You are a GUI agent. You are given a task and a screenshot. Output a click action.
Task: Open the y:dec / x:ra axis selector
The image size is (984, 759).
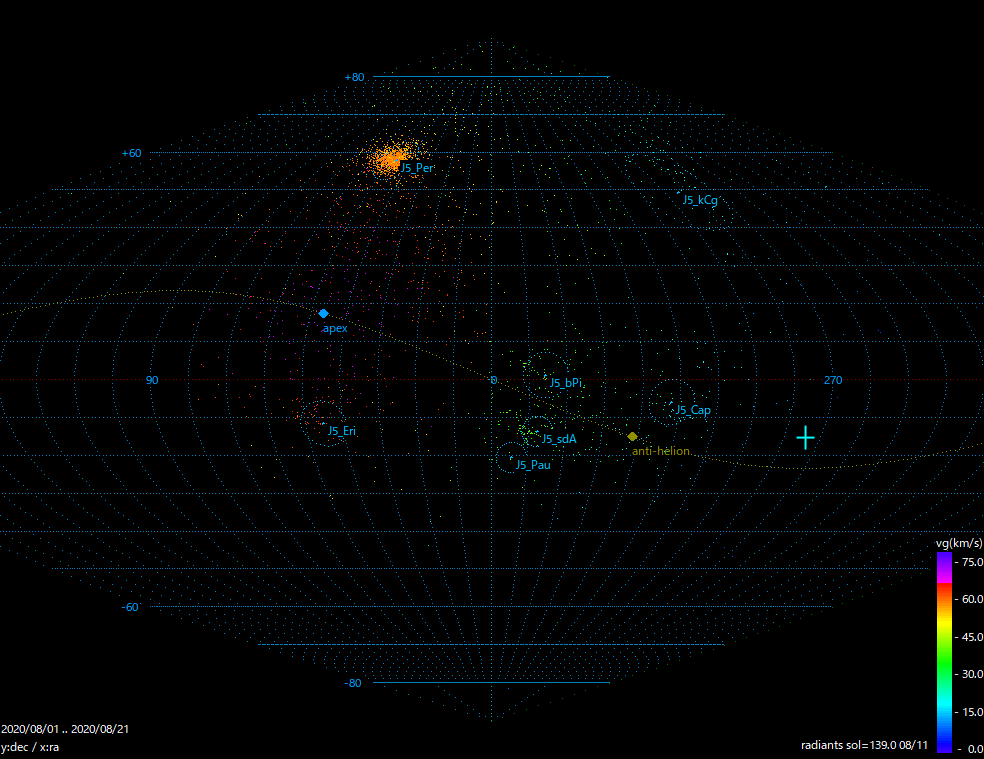pos(31,746)
